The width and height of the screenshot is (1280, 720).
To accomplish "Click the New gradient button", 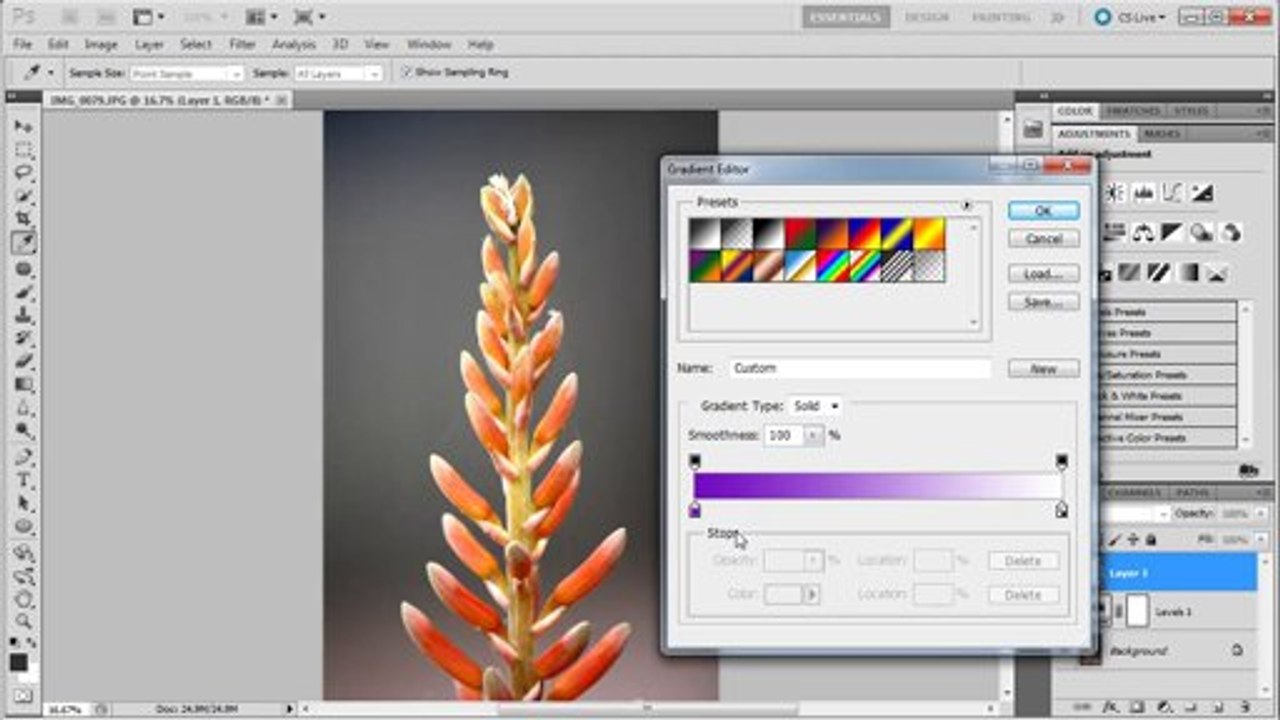I will (1043, 369).
